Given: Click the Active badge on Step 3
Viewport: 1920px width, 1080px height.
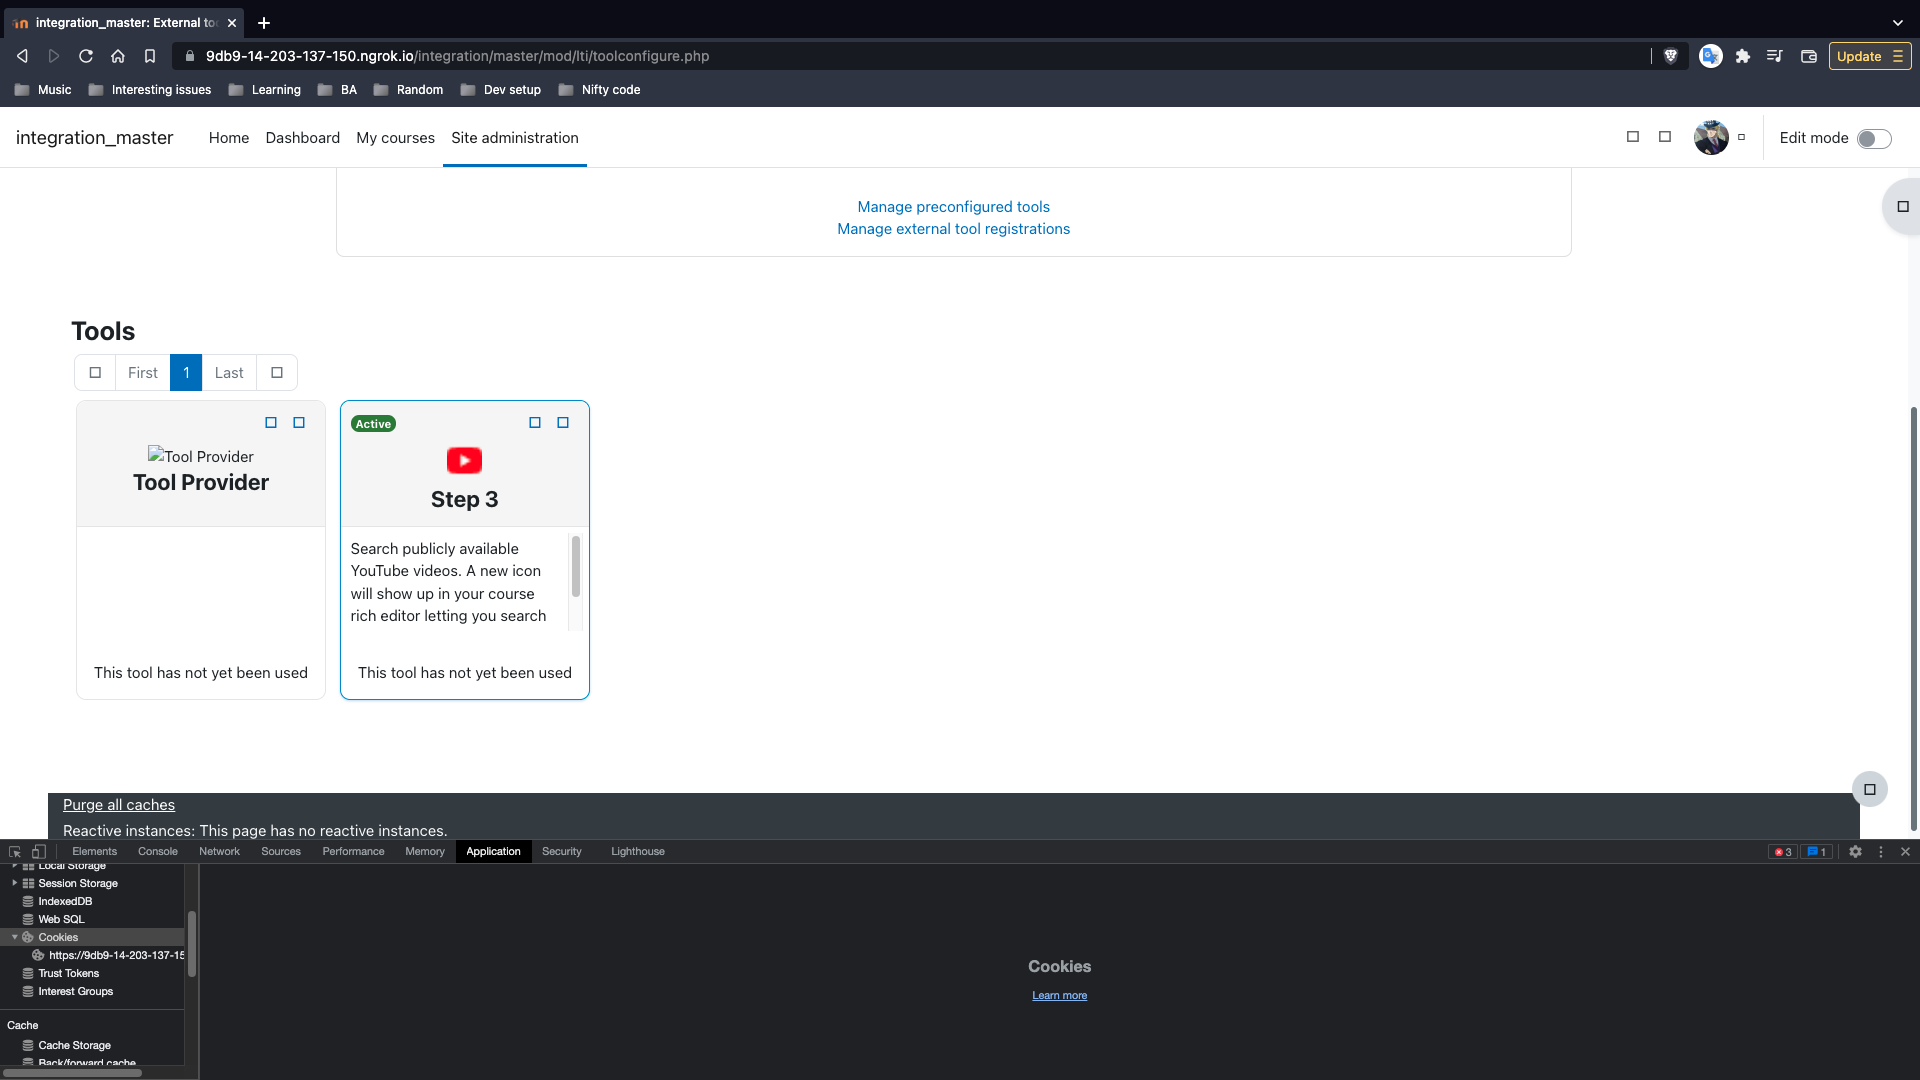Looking at the screenshot, I should point(373,424).
